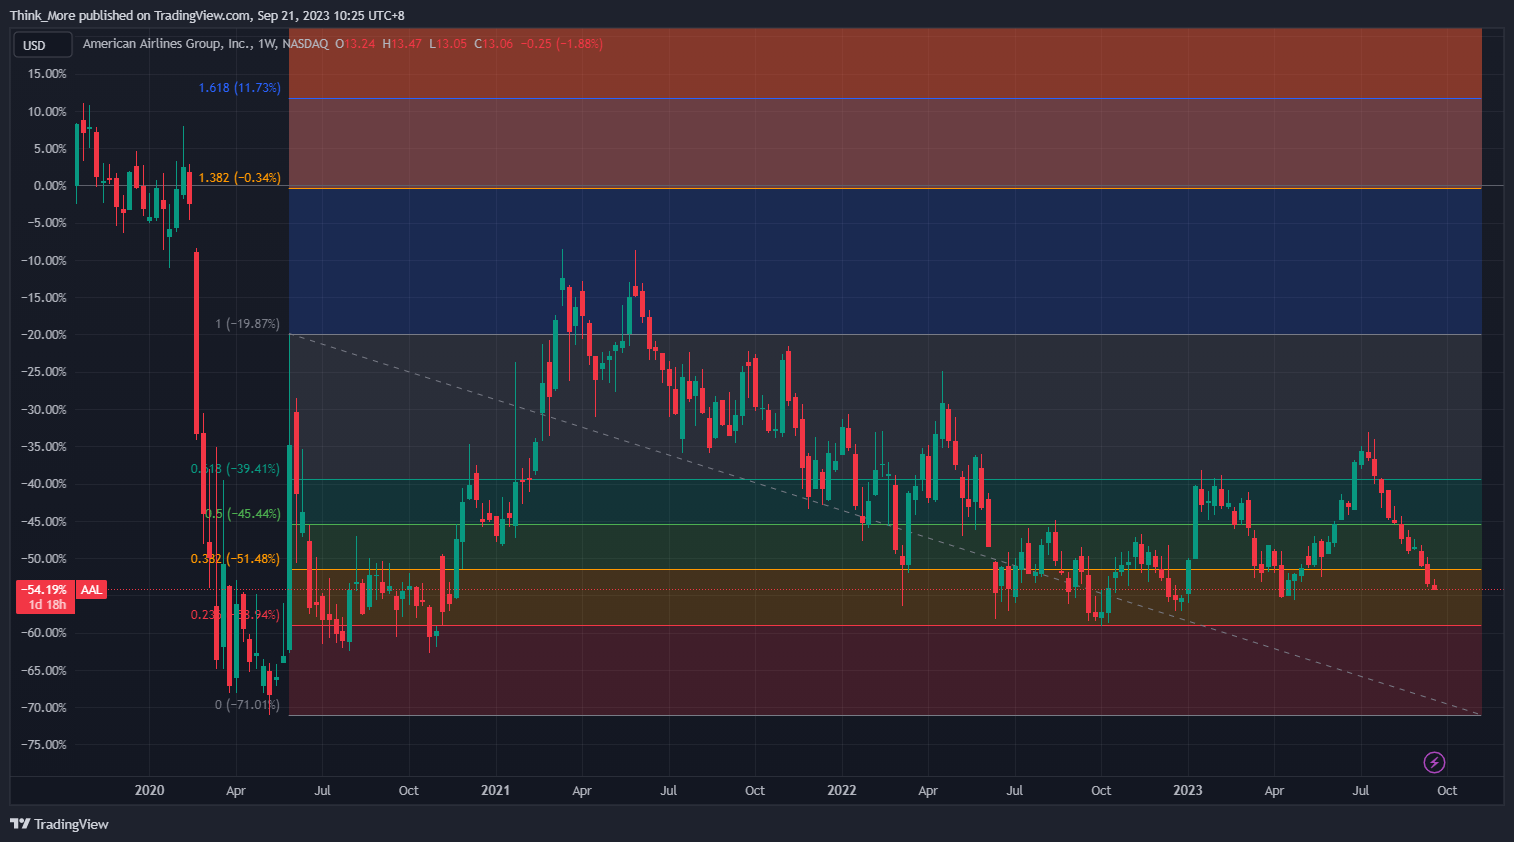Screen dimensions: 1514x842
Task: Click 0.00% on the price scale
Action: click(x=50, y=186)
